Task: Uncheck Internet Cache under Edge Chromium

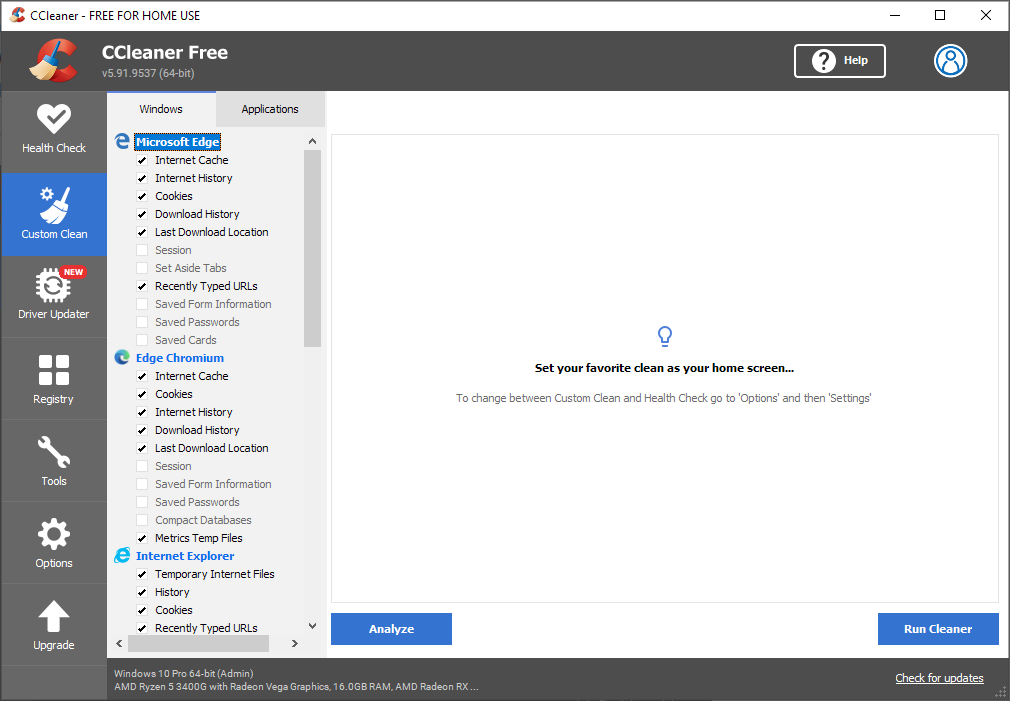Action: [x=142, y=376]
